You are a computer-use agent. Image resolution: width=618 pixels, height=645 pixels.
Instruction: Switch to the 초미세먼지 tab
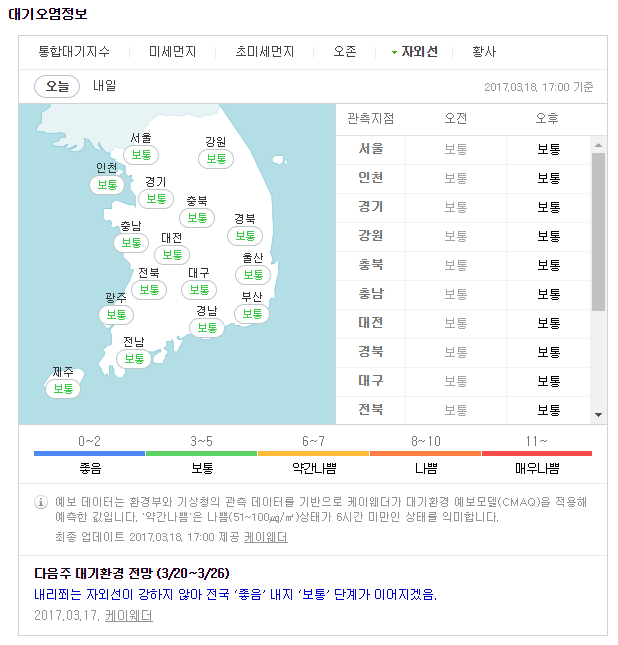click(265, 52)
